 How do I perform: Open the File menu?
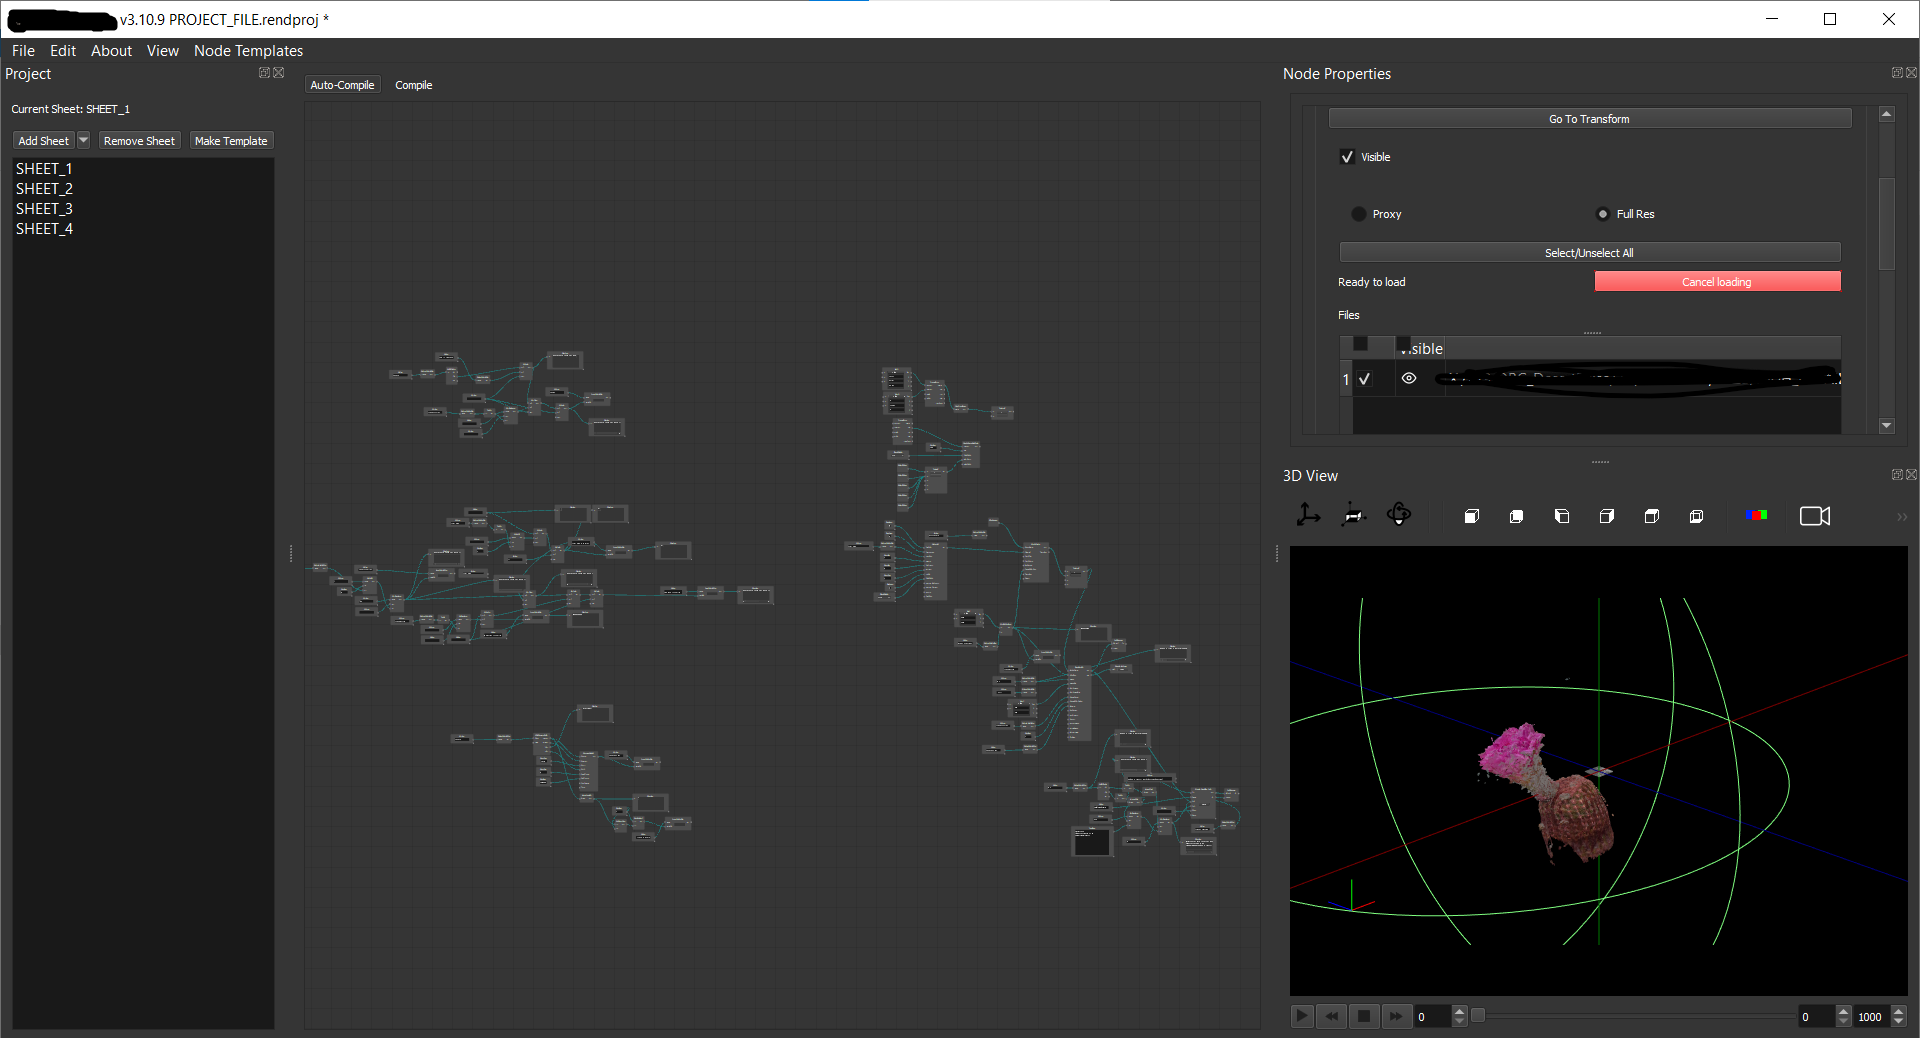click(x=23, y=51)
